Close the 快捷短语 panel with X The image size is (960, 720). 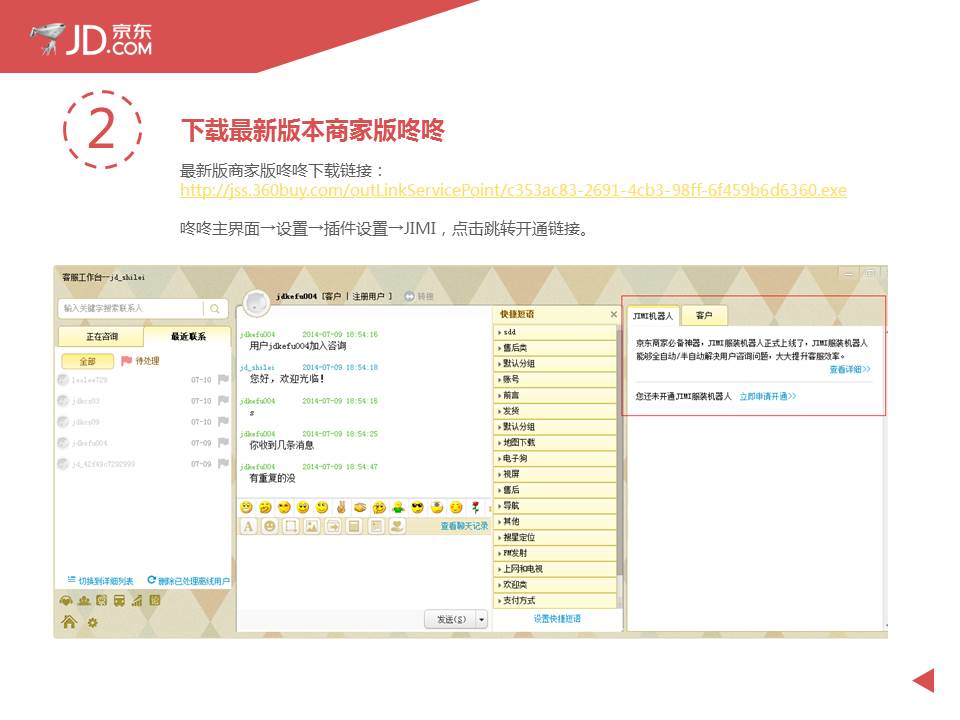coord(613,314)
